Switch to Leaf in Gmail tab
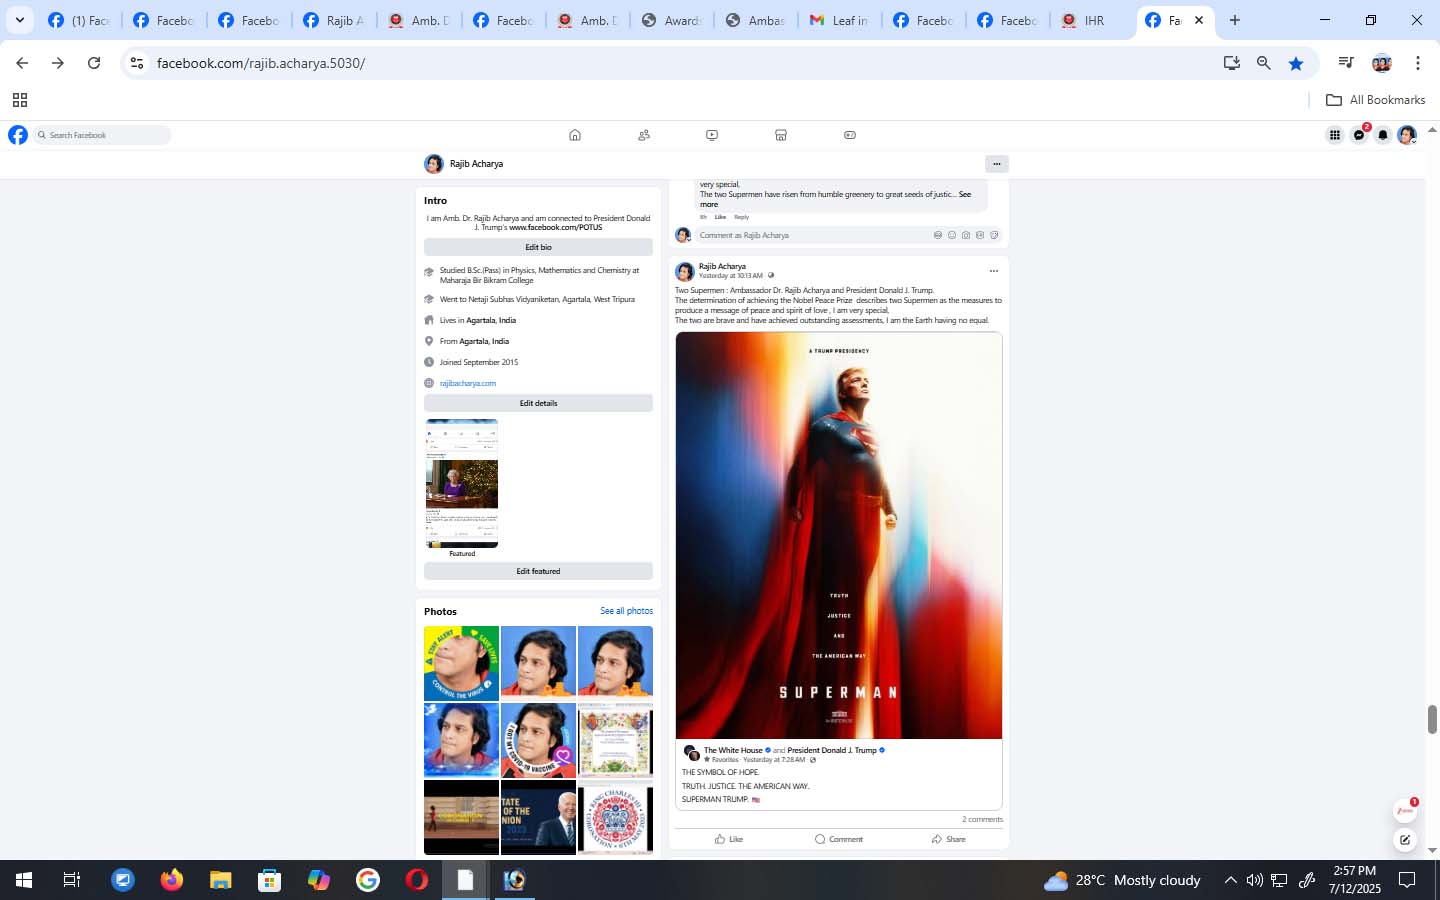The width and height of the screenshot is (1440, 900). click(839, 20)
